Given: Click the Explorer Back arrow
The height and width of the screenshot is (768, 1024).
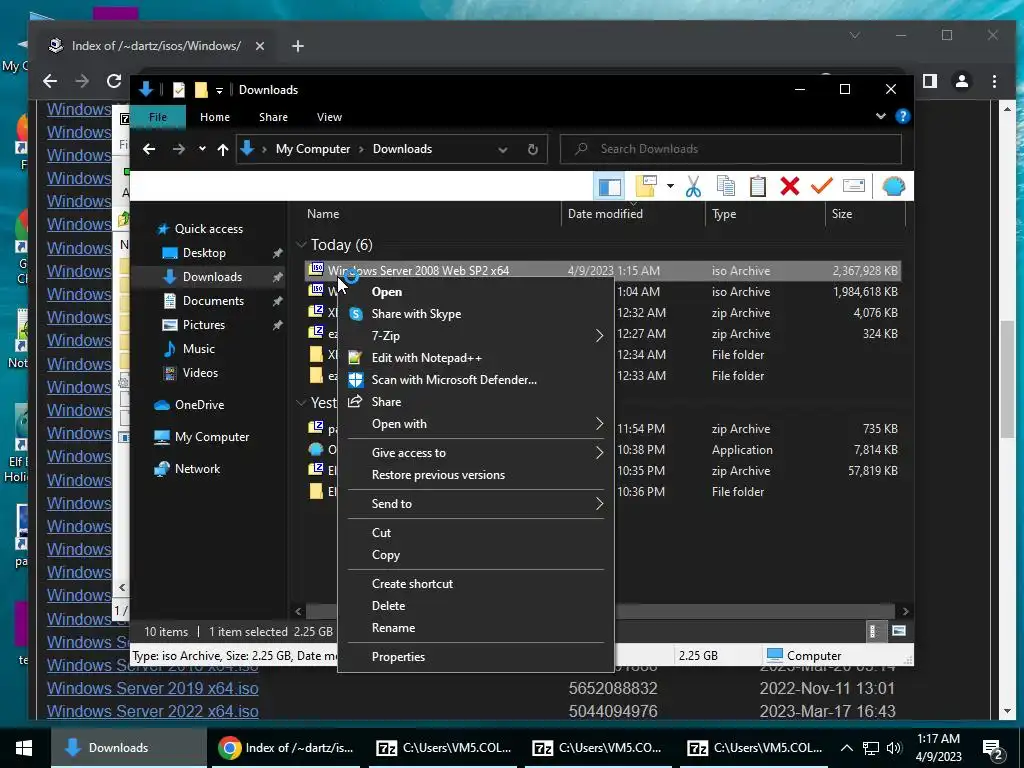Looking at the screenshot, I should pyautogui.click(x=149, y=150).
